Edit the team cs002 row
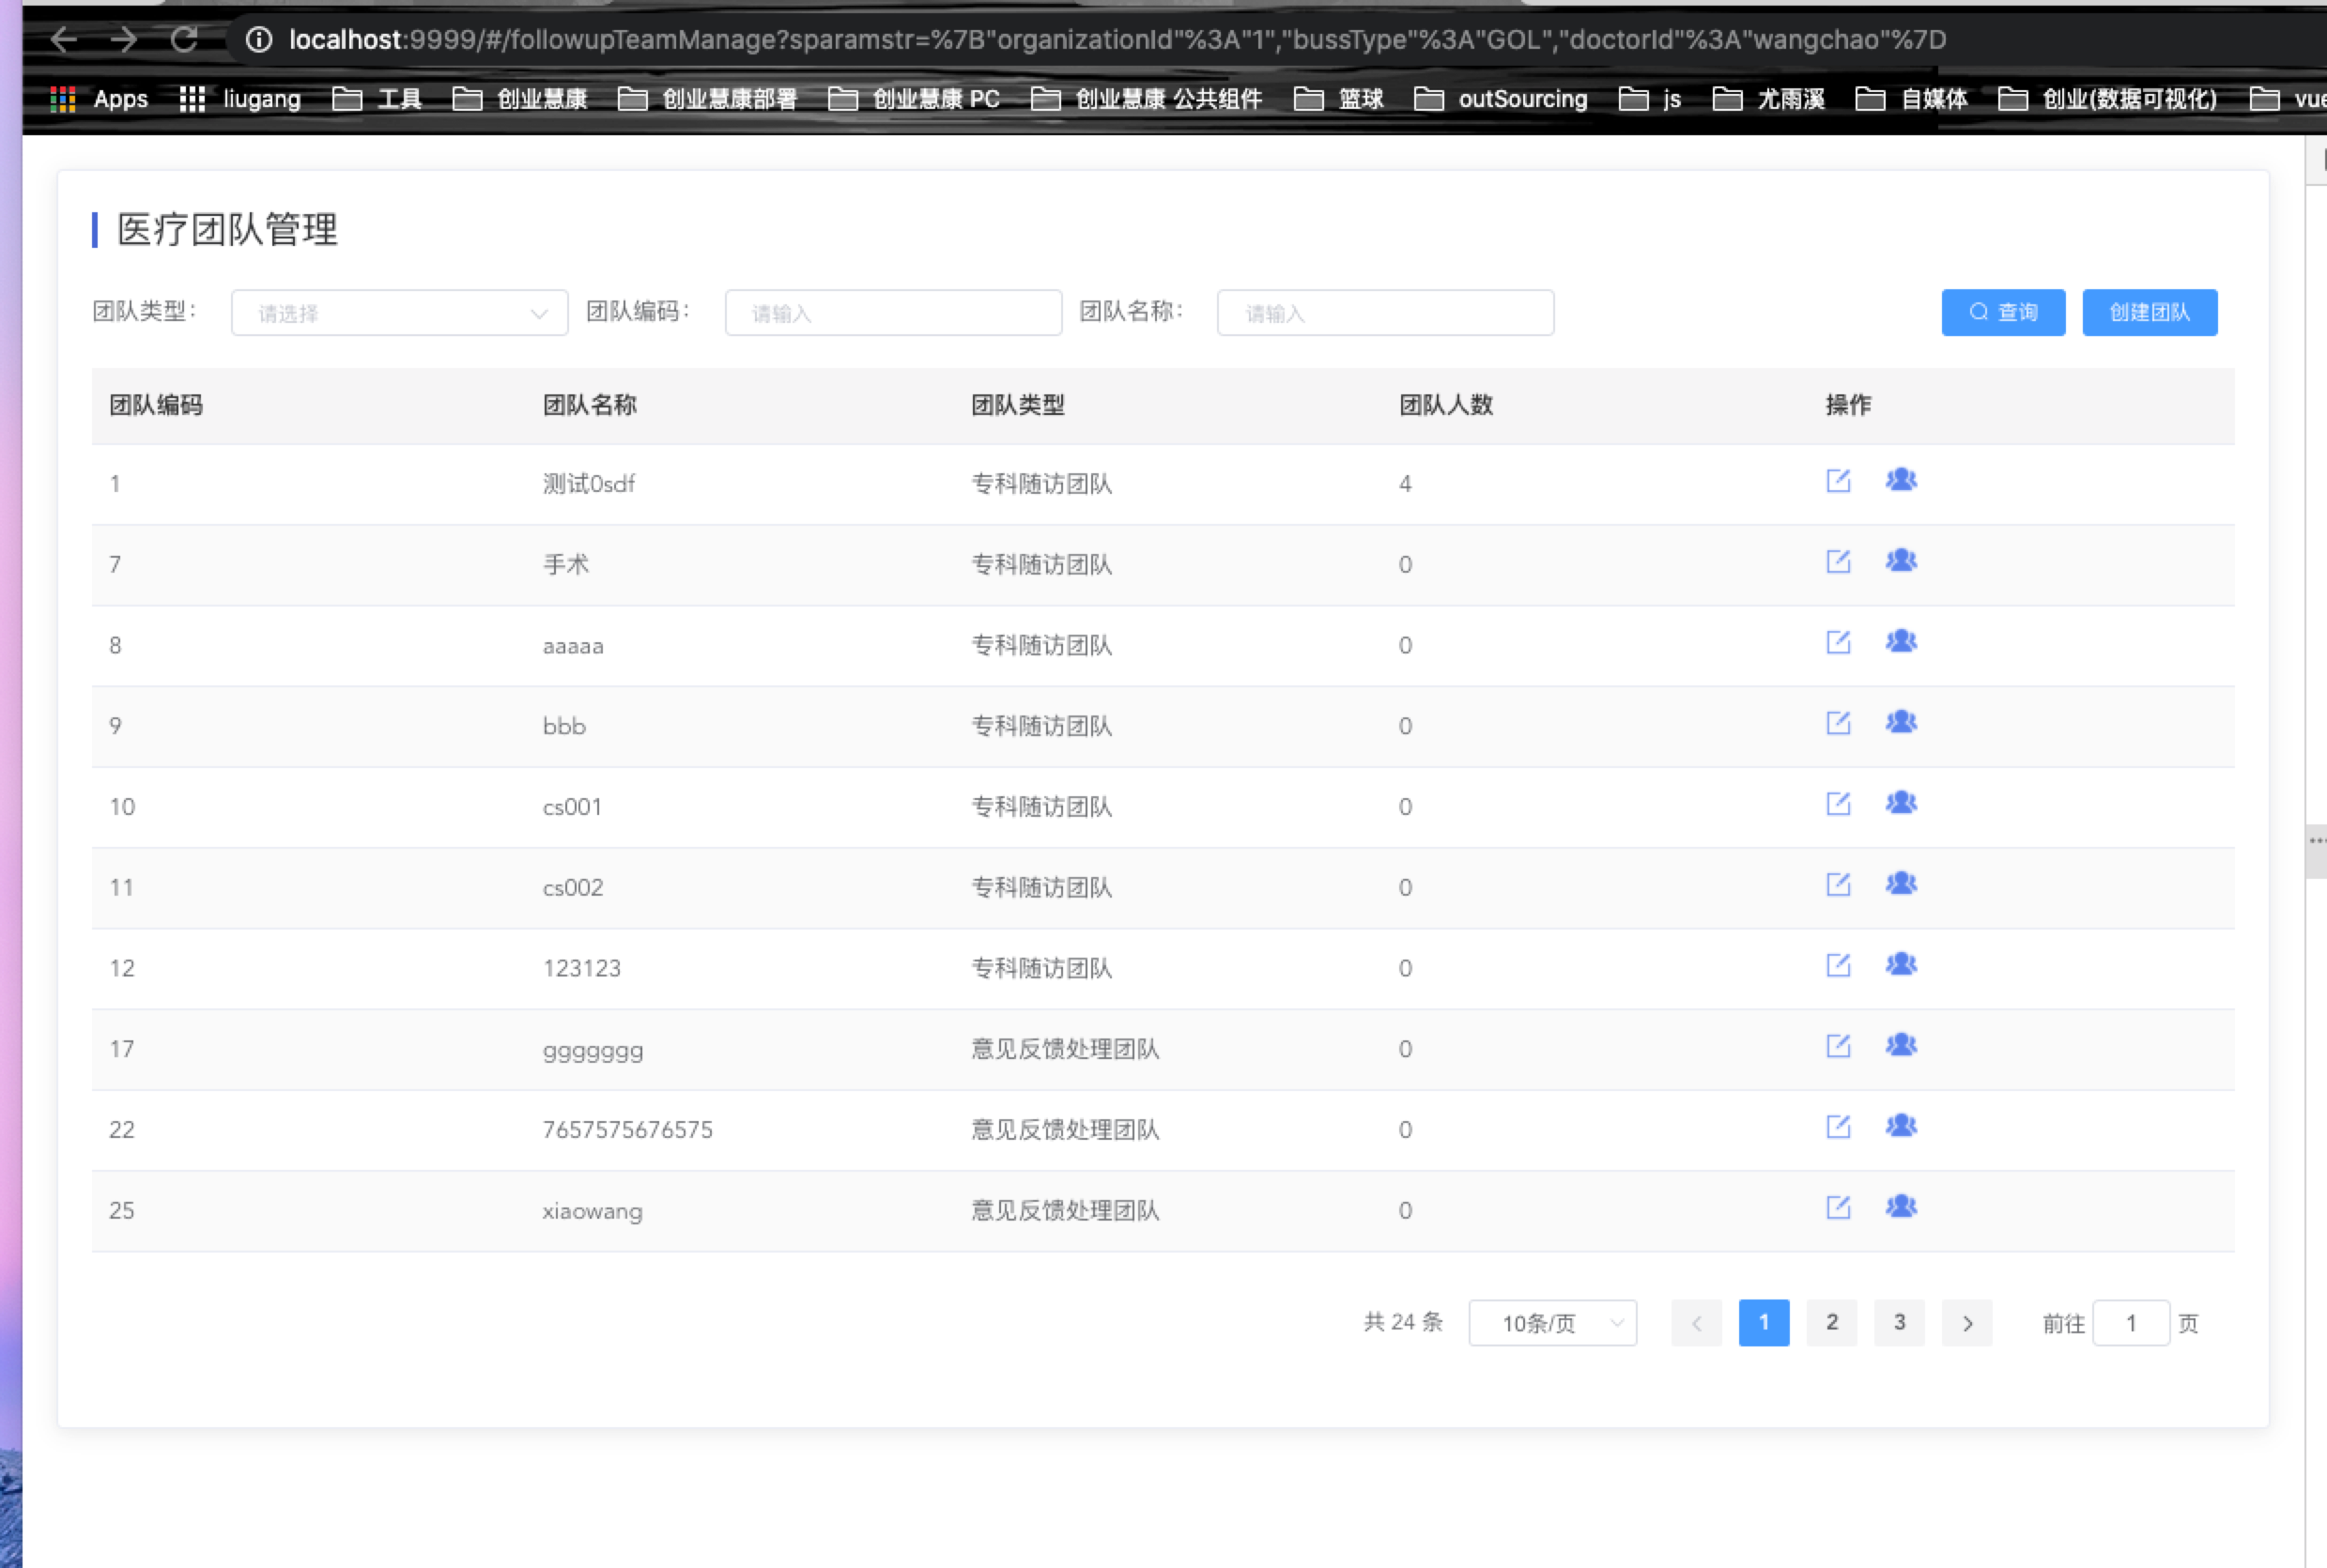The height and width of the screenshot is (1568, 2327). 1838,885
